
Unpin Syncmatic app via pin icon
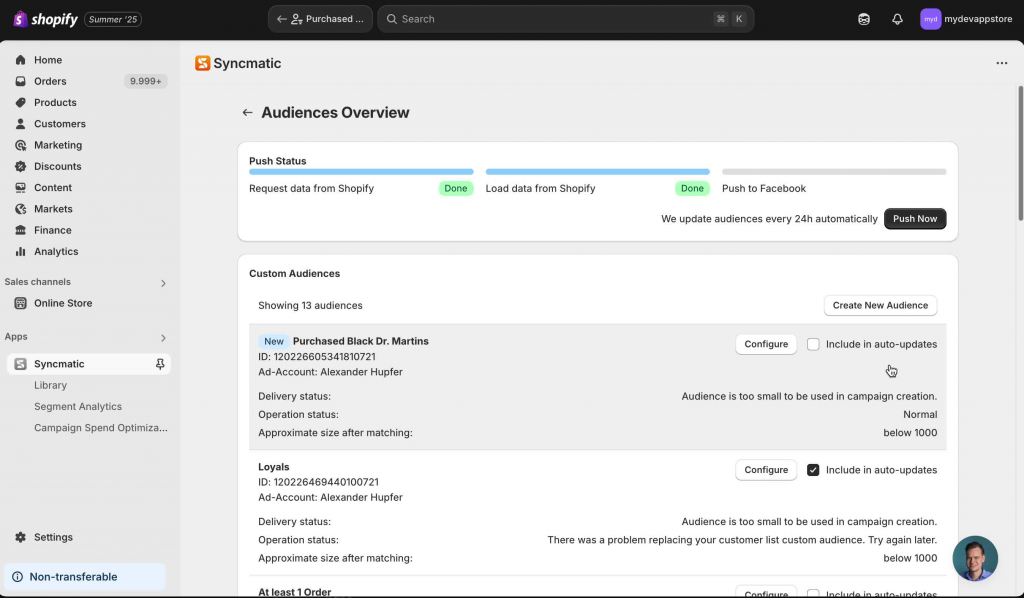[160, 364]
